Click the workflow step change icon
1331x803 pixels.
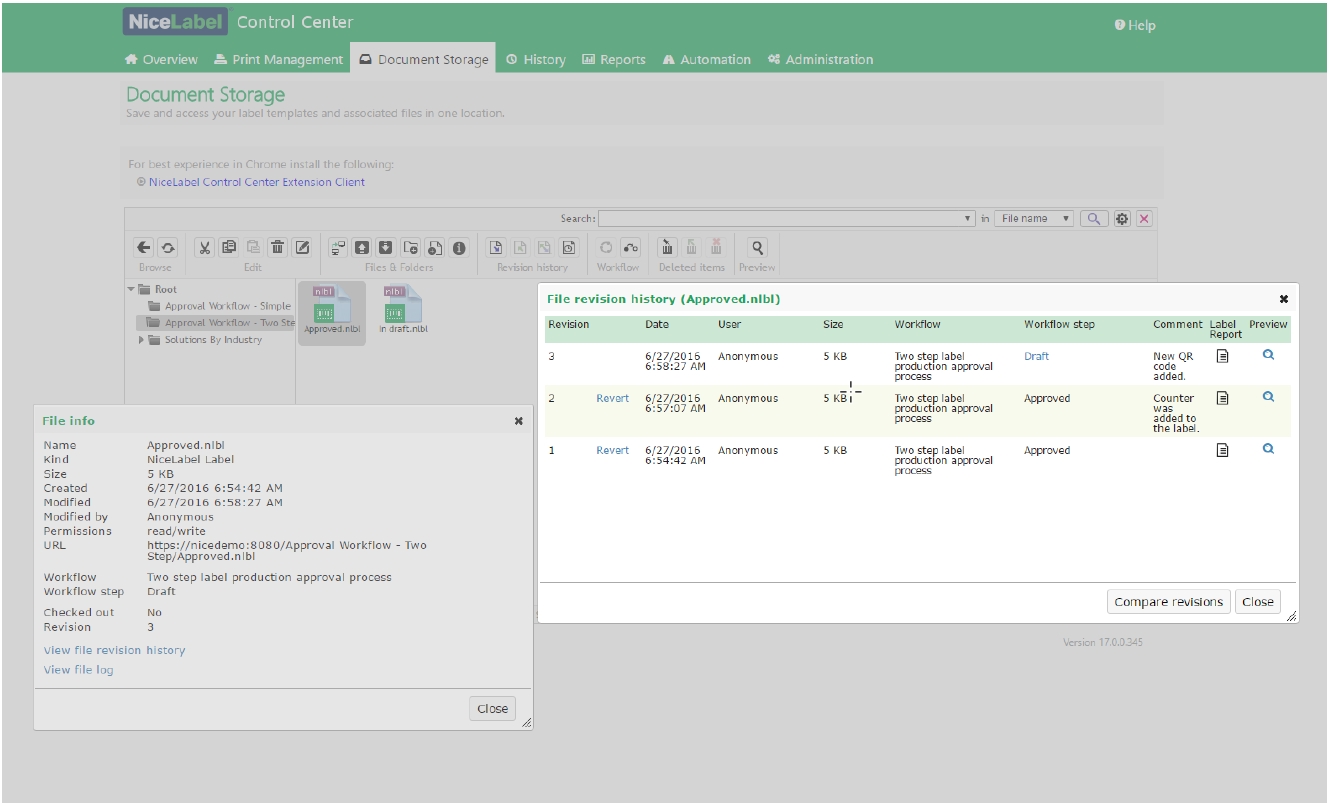pos(630,248)
